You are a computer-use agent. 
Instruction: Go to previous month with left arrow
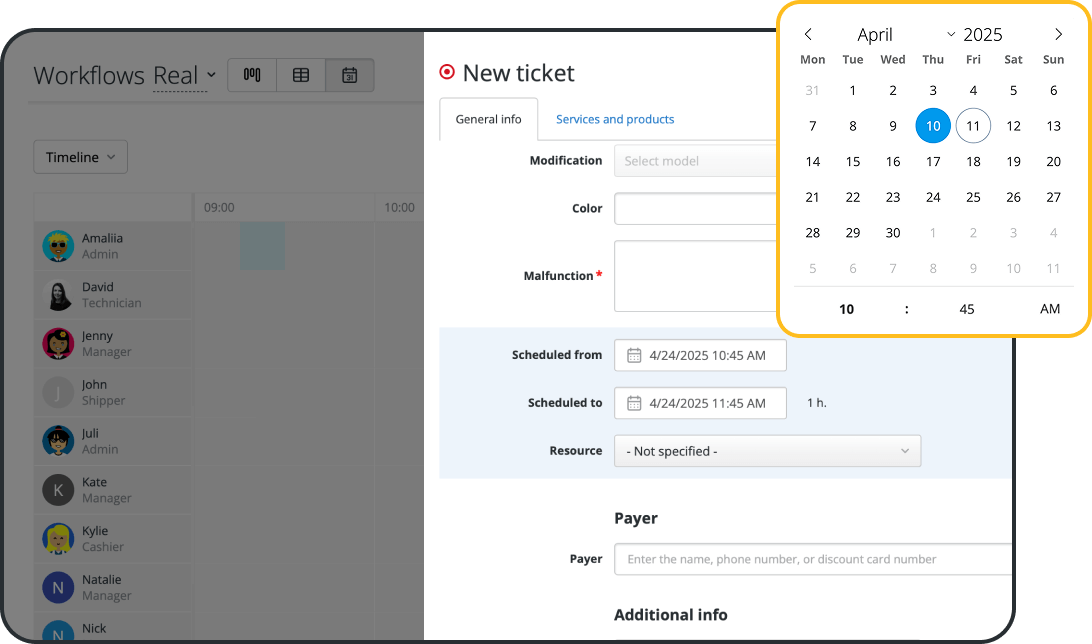[808, 33]
